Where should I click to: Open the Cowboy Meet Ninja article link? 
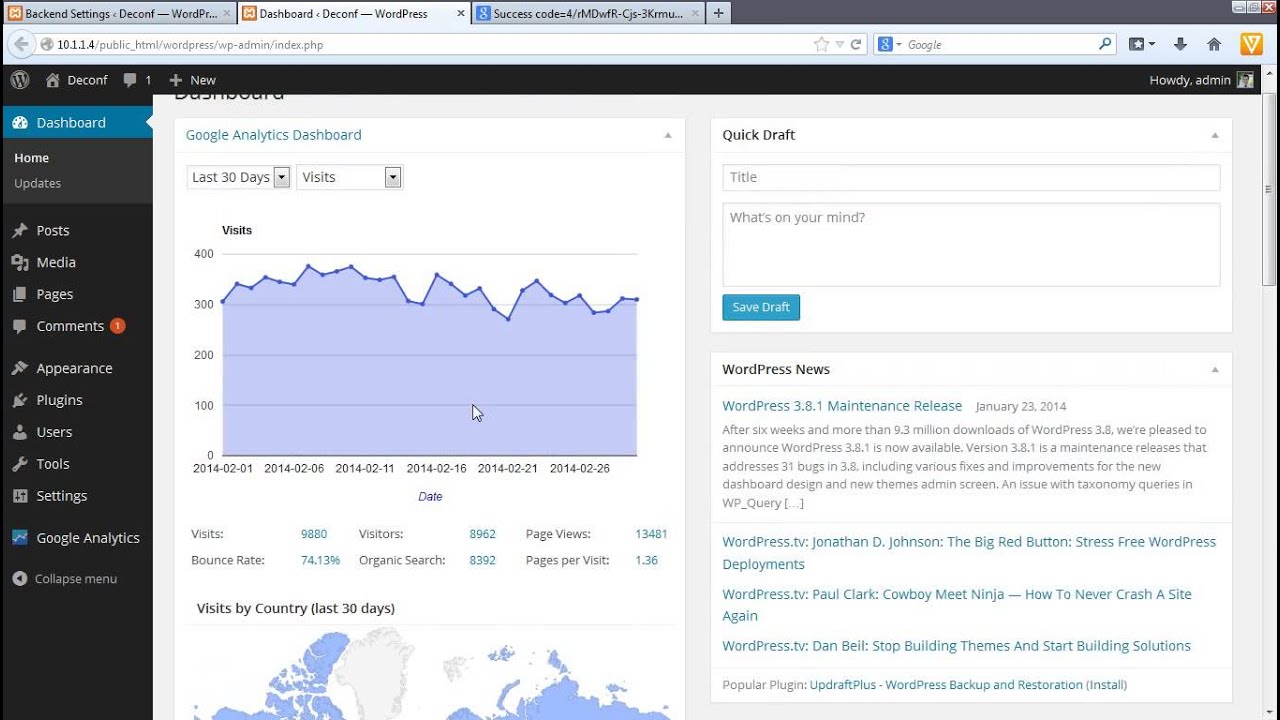(957, 605)
